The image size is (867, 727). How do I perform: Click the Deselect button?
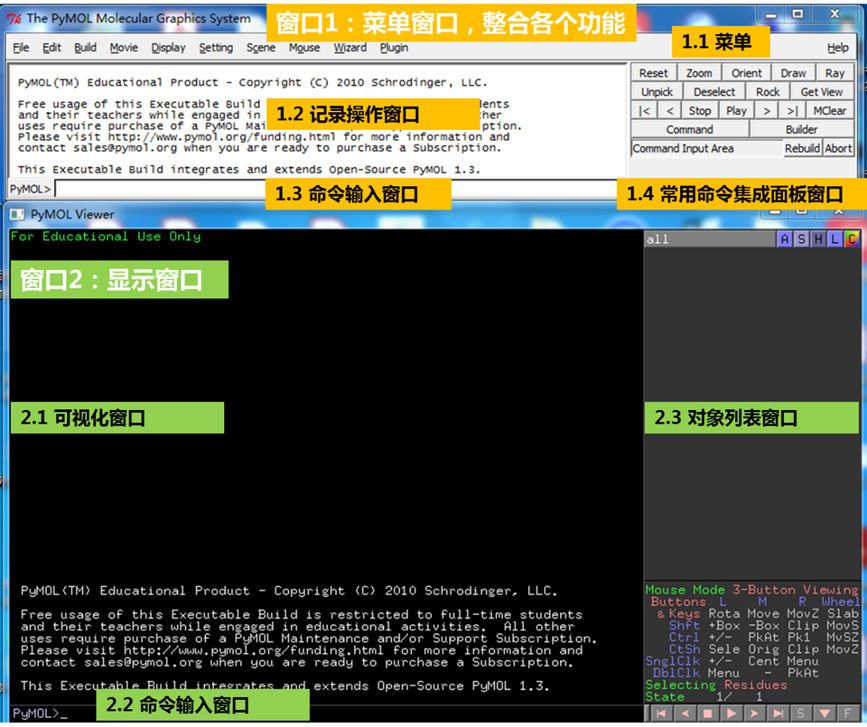[714, 92]
